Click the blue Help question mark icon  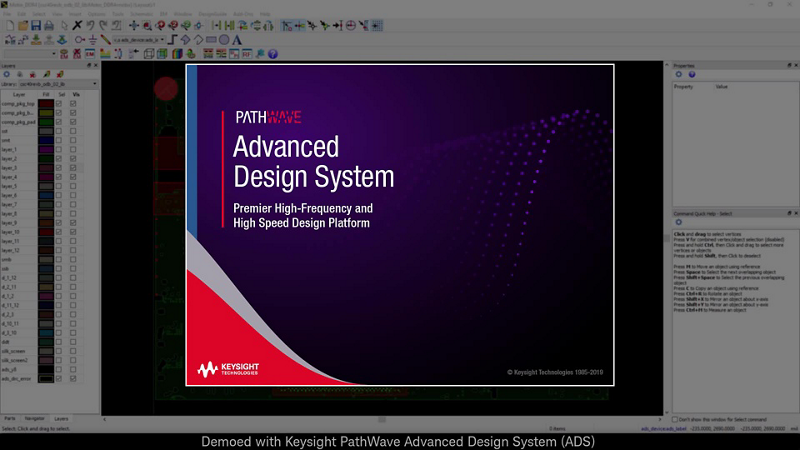pyautogui.click(x=273, y=54)
